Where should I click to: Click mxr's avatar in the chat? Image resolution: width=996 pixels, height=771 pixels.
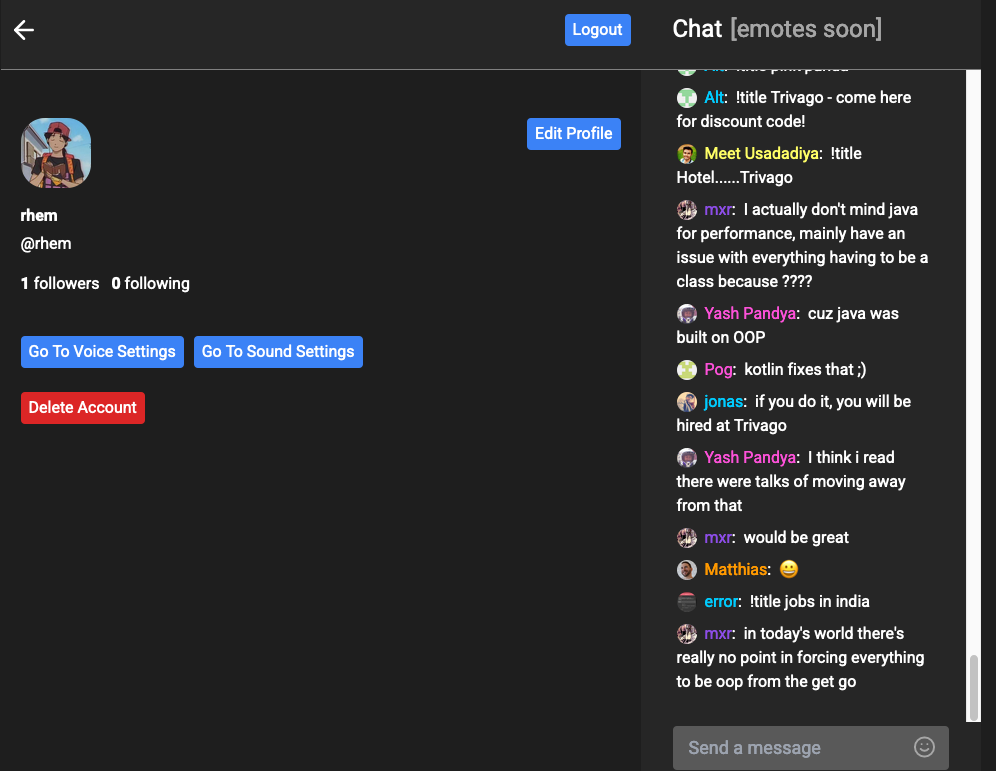pos(687,210)
